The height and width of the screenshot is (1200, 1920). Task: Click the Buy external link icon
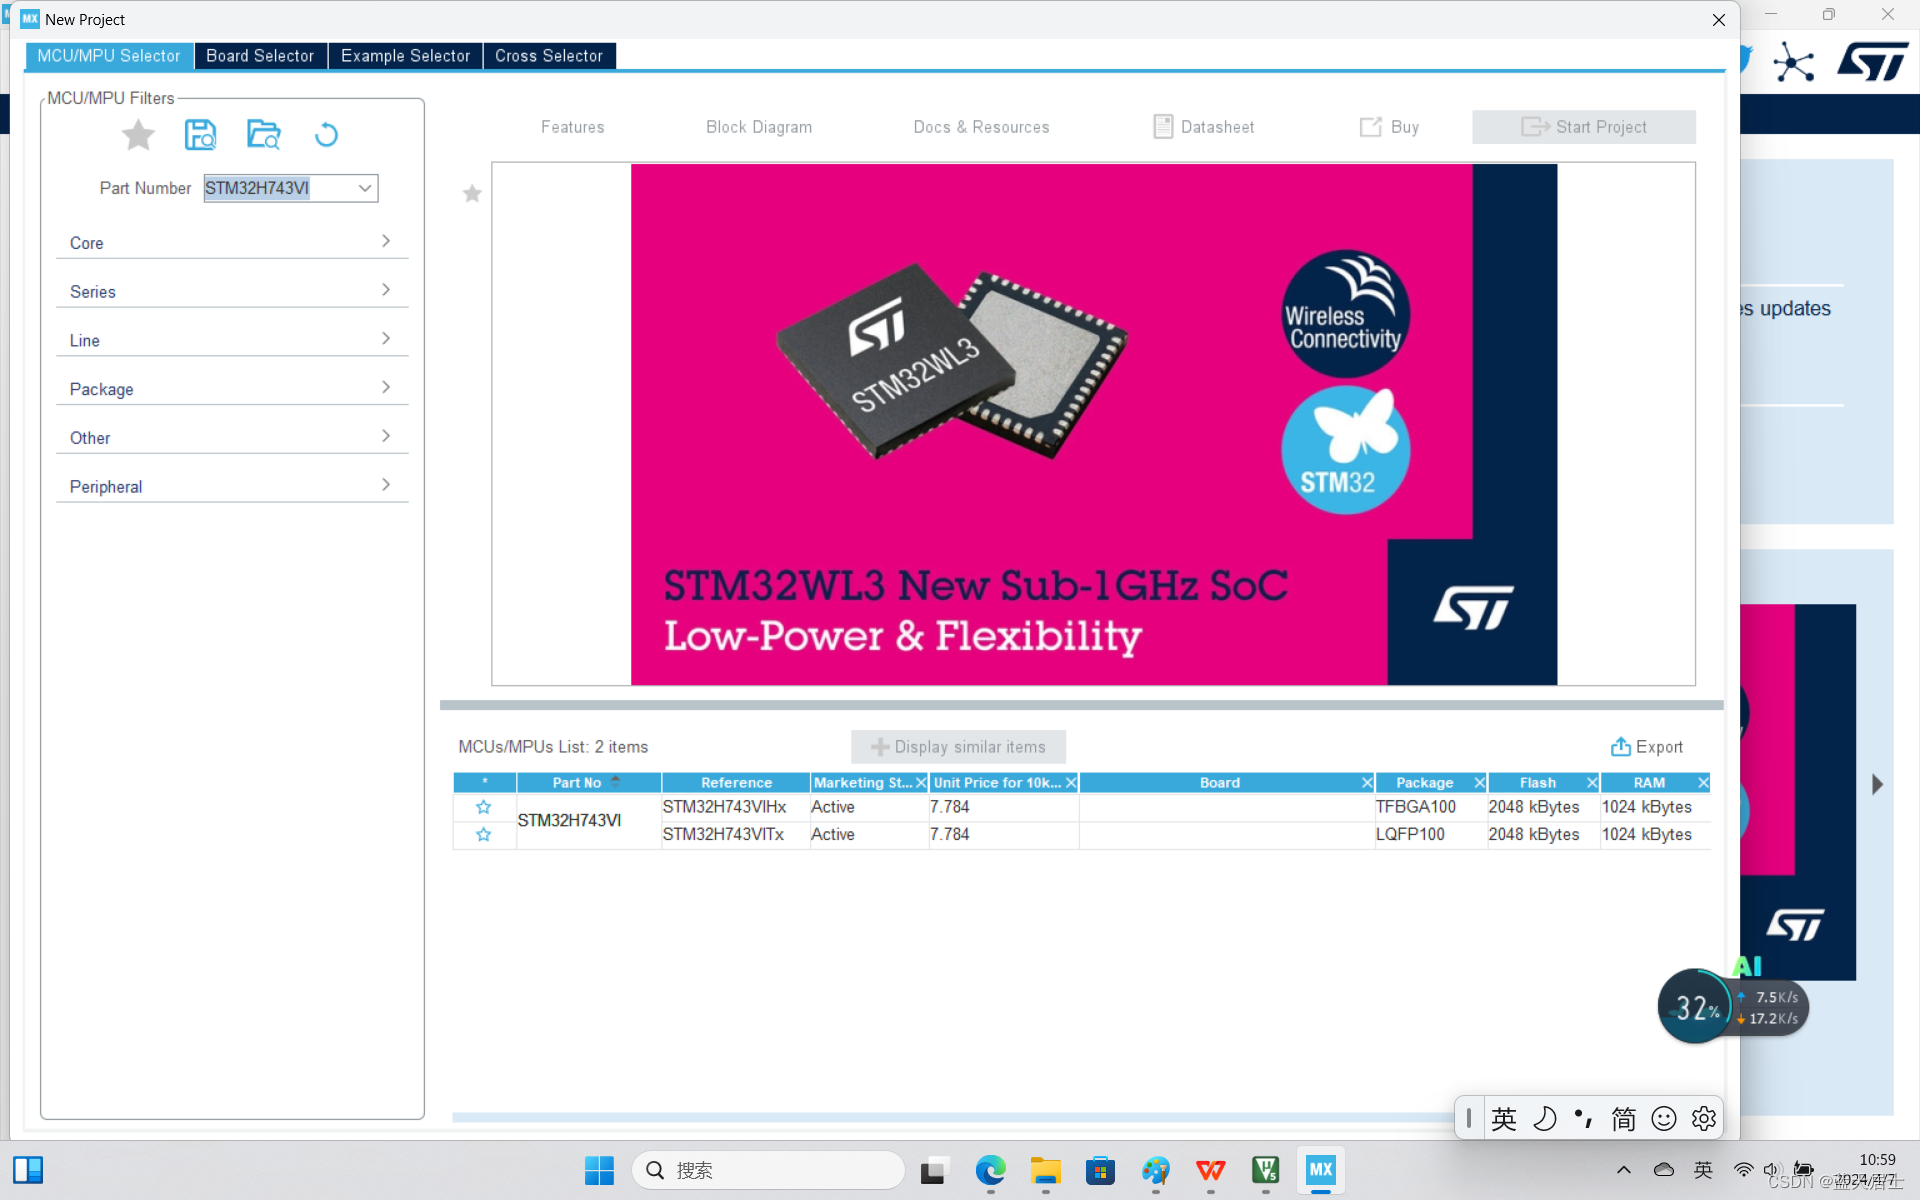click(x=1370, y=127)
